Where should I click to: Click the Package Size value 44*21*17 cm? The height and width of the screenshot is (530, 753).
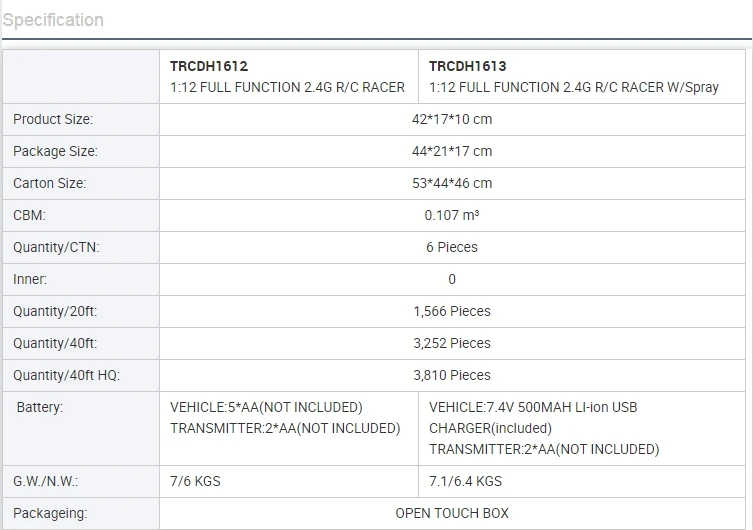[x=452, y=151]
